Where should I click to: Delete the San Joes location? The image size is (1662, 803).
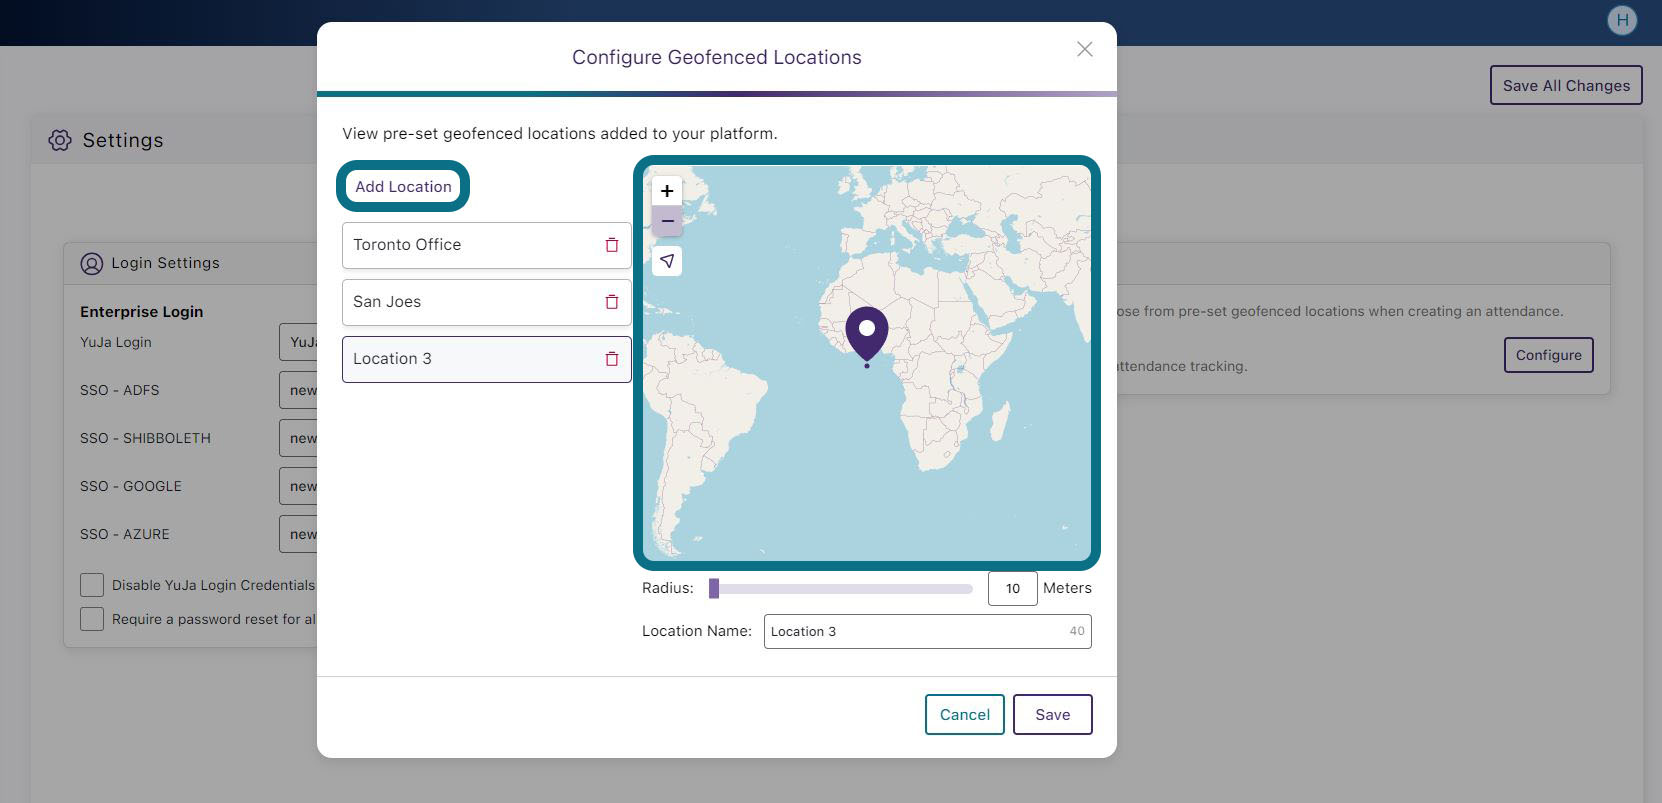pos(612,302)
